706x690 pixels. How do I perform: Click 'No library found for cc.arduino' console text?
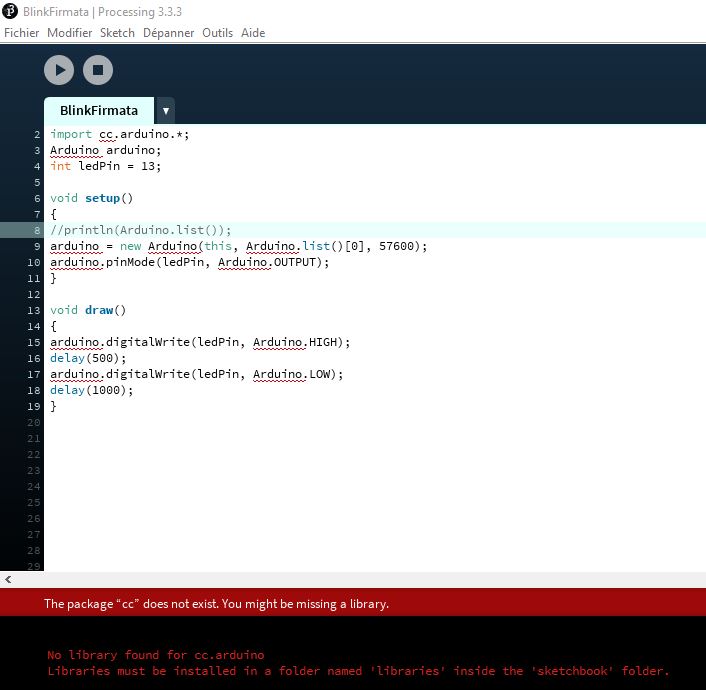[x=156, y=655]
